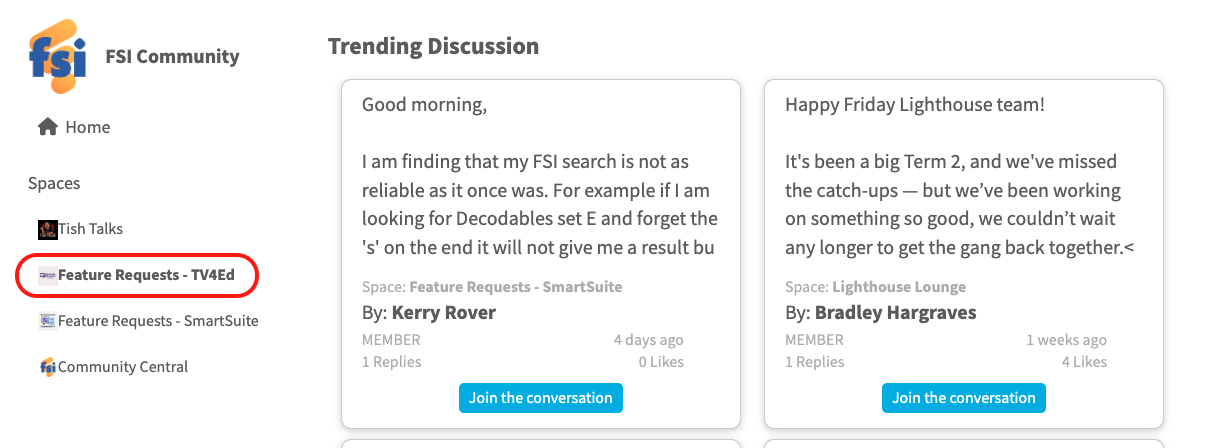Click the Tish Talks space icon

[x=47, y=229]
